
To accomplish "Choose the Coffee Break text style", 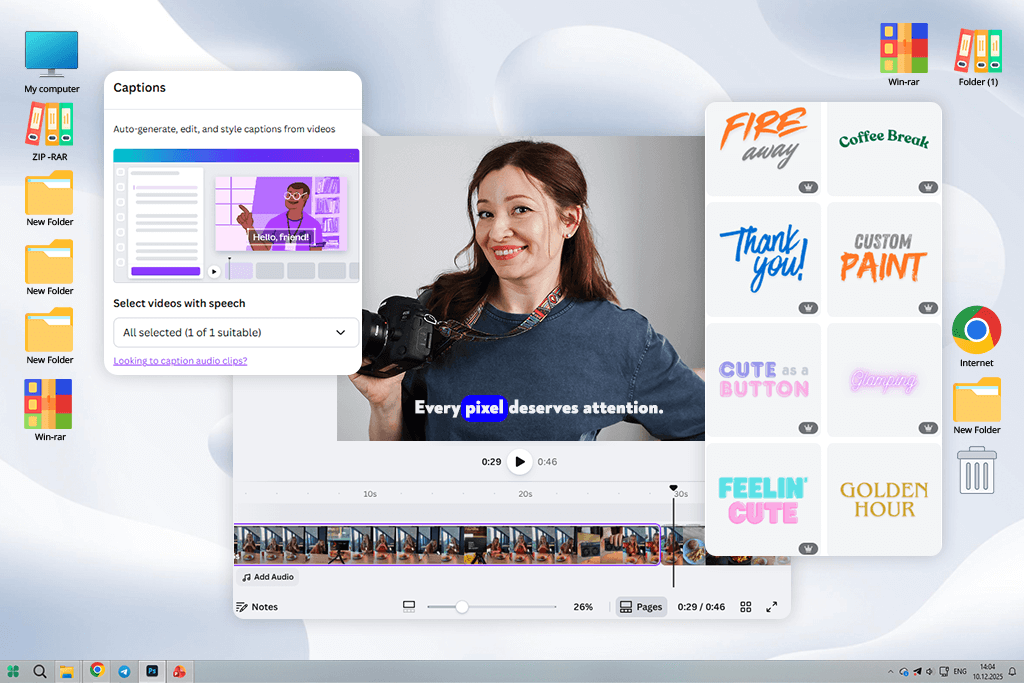I will [884, 149].
